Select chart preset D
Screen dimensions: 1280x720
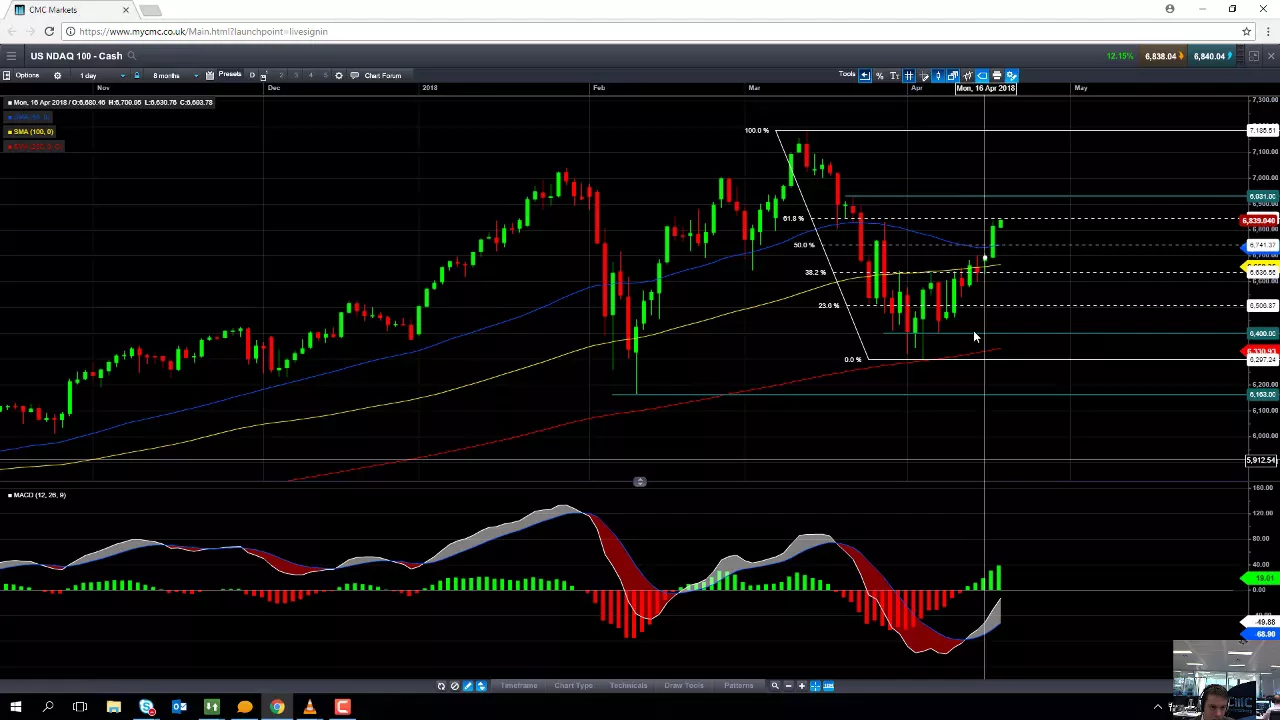(251, 76)
